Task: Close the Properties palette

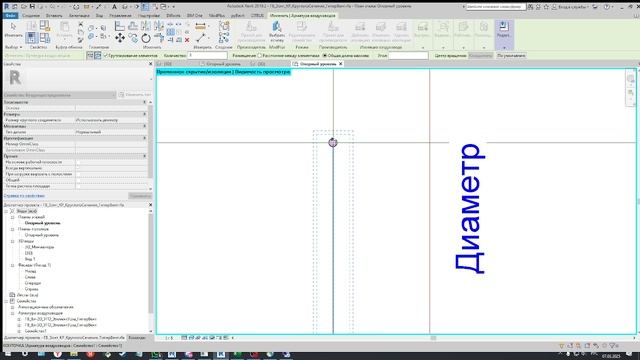Action: pos(150,64)
